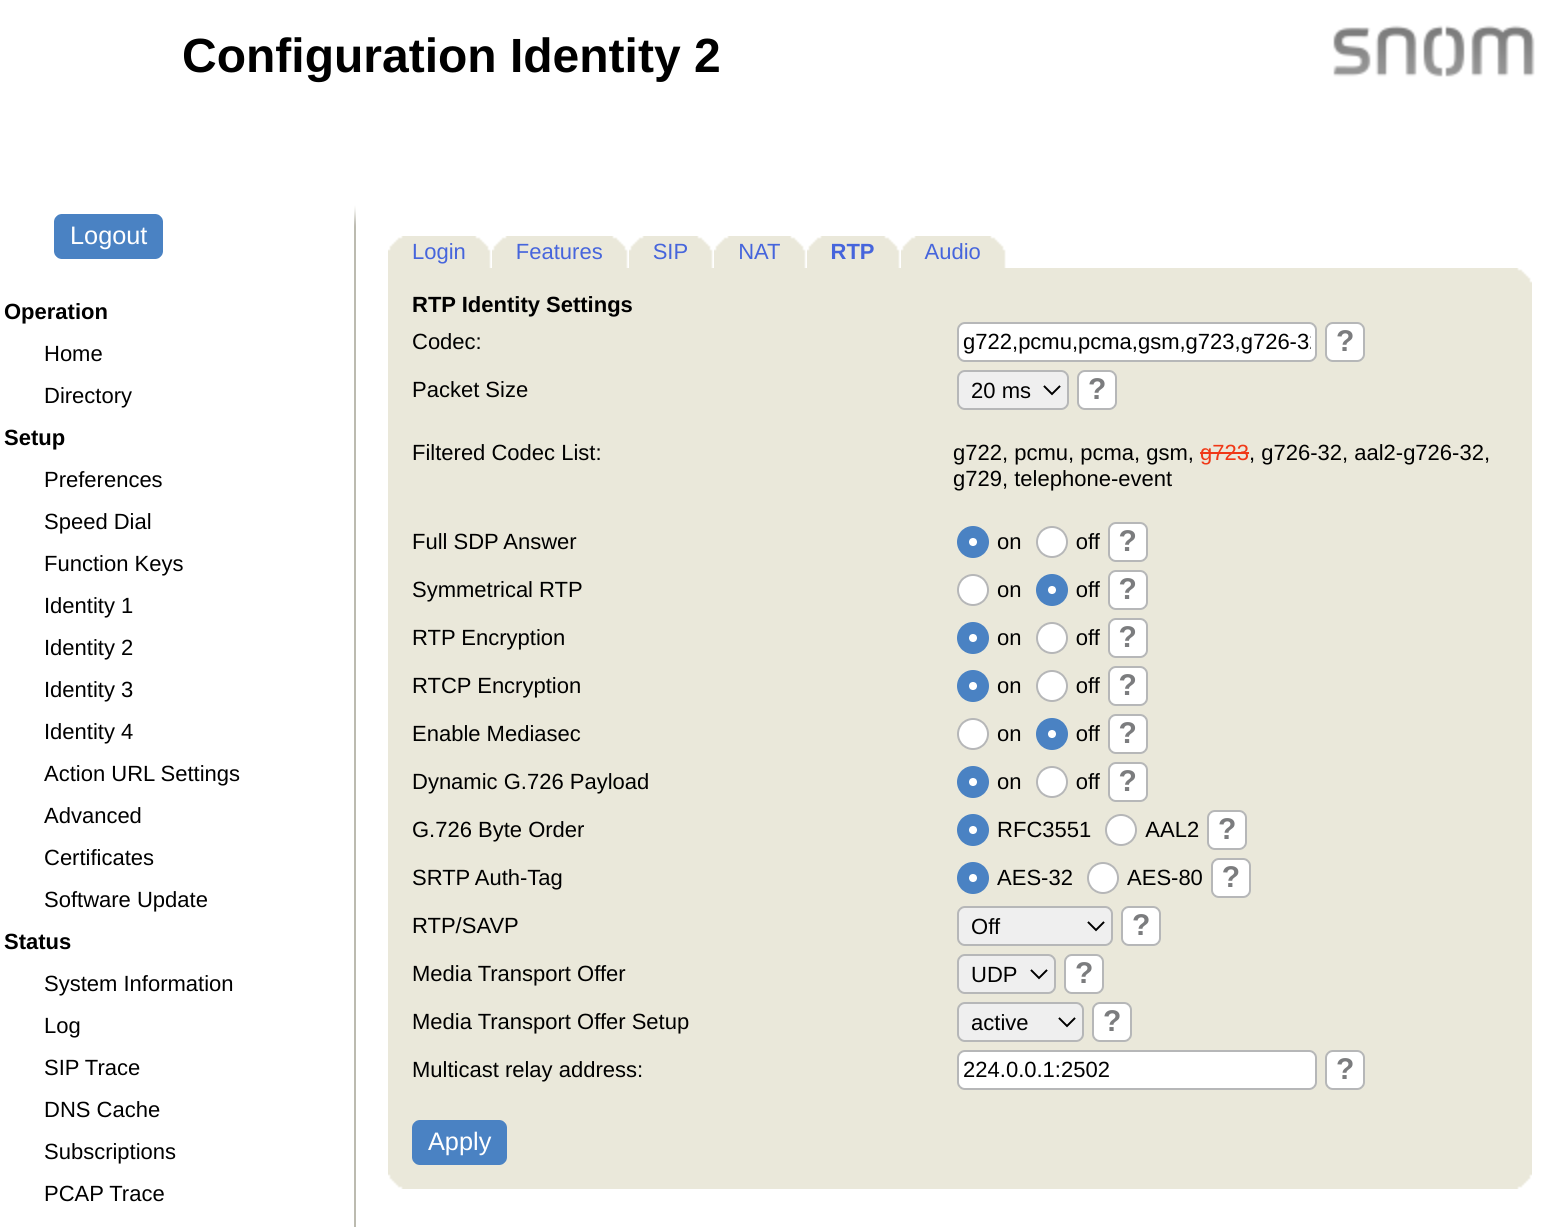Open help for Packet Size setting
Viewport: 1546px width, 1227px height.
tap(1096, 390)
